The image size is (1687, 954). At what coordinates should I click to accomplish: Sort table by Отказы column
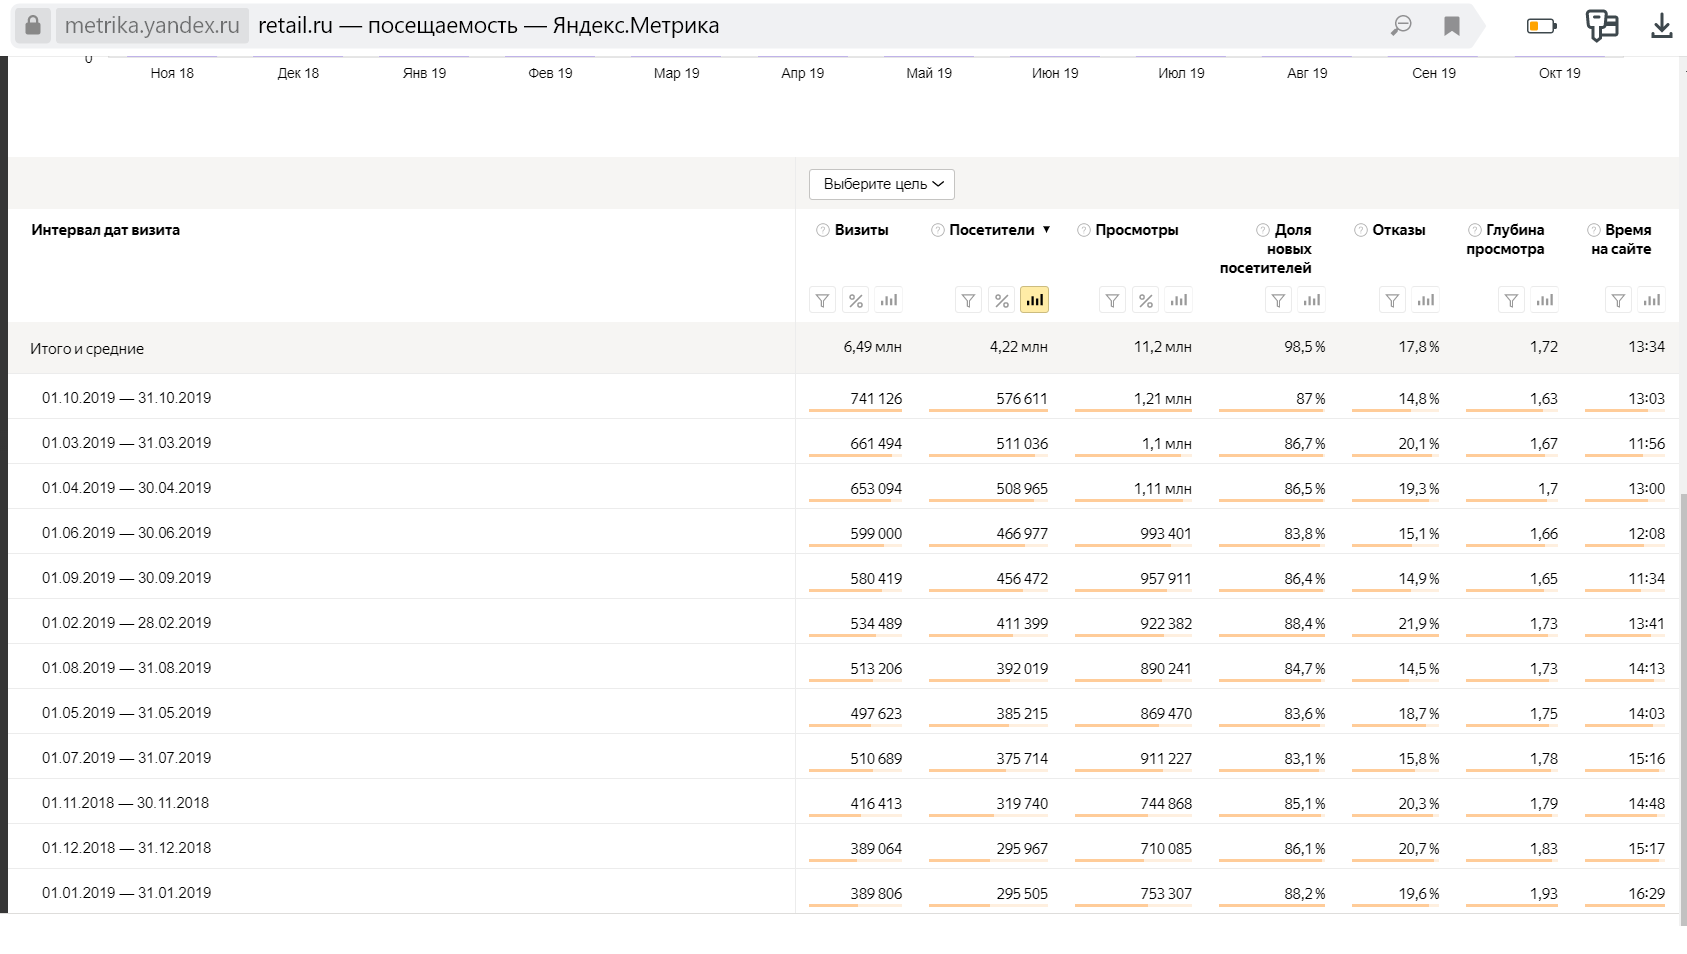tap(1399, 230)
